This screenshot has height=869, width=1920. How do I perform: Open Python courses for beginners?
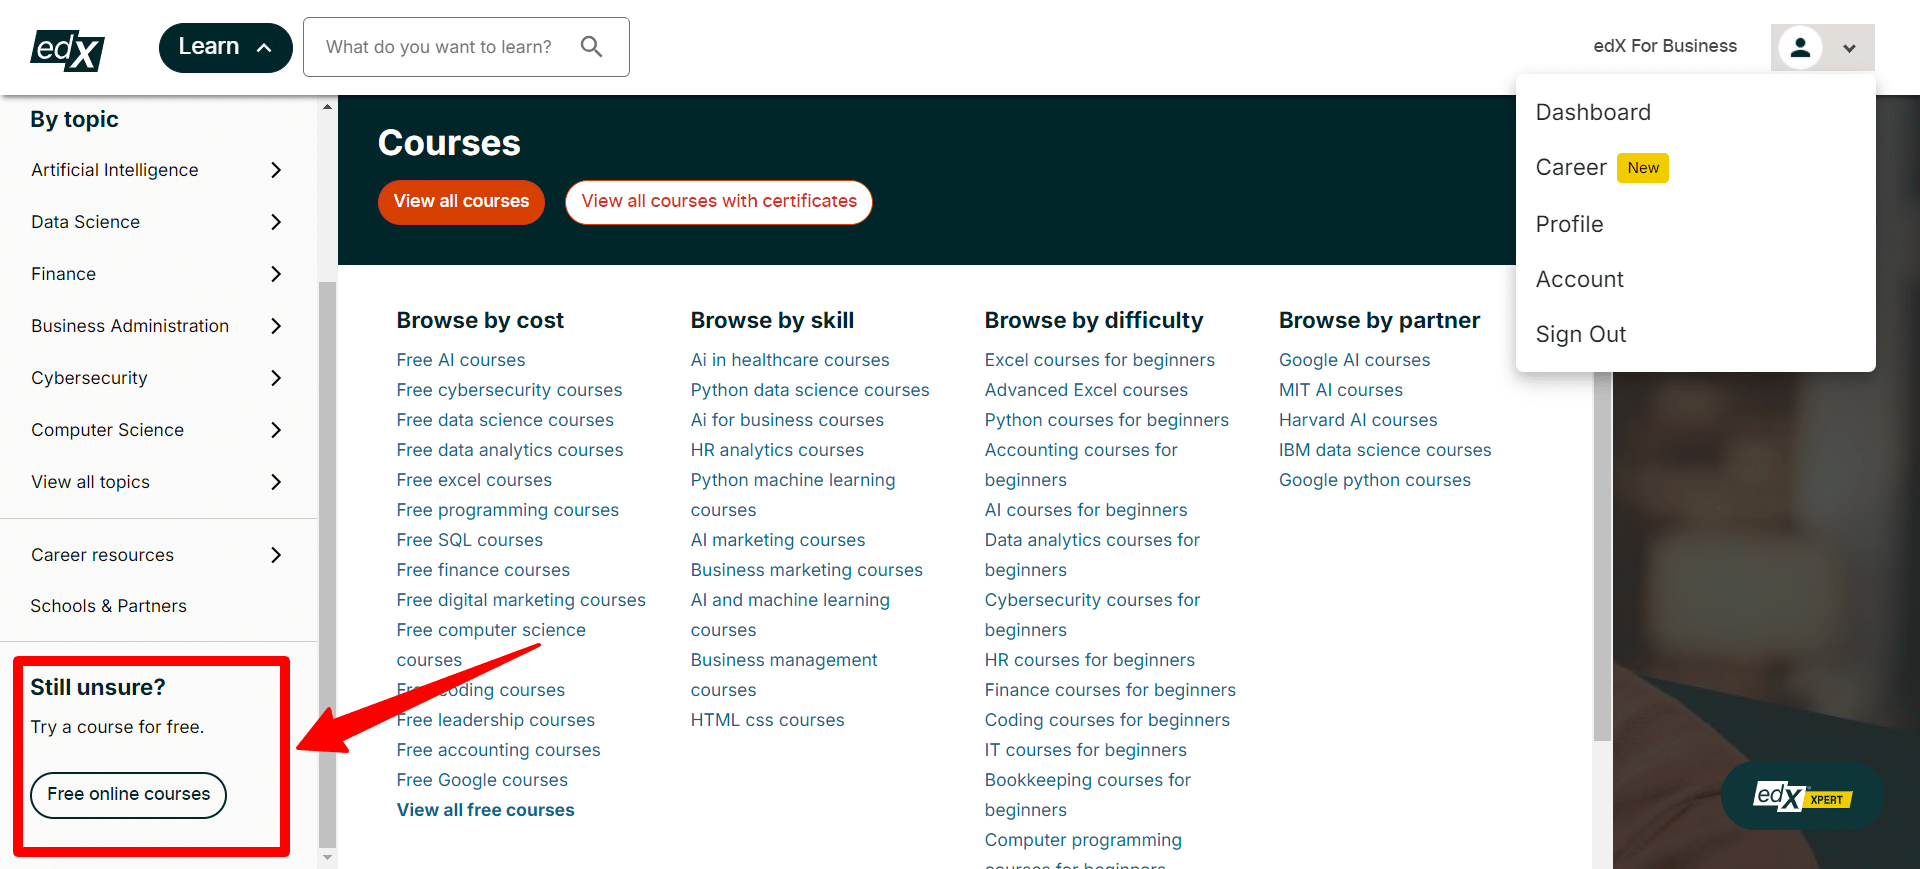pos(1107,420)
